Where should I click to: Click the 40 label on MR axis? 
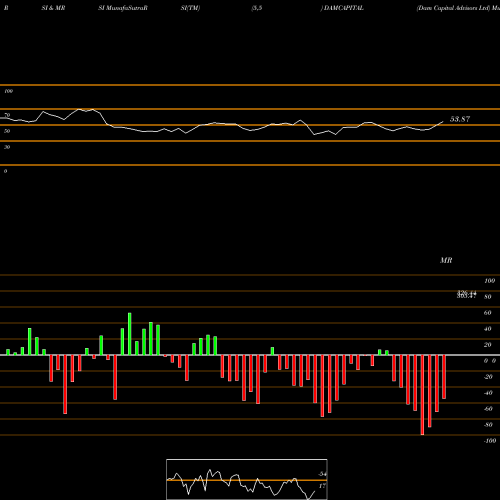(x=488, y=329)
